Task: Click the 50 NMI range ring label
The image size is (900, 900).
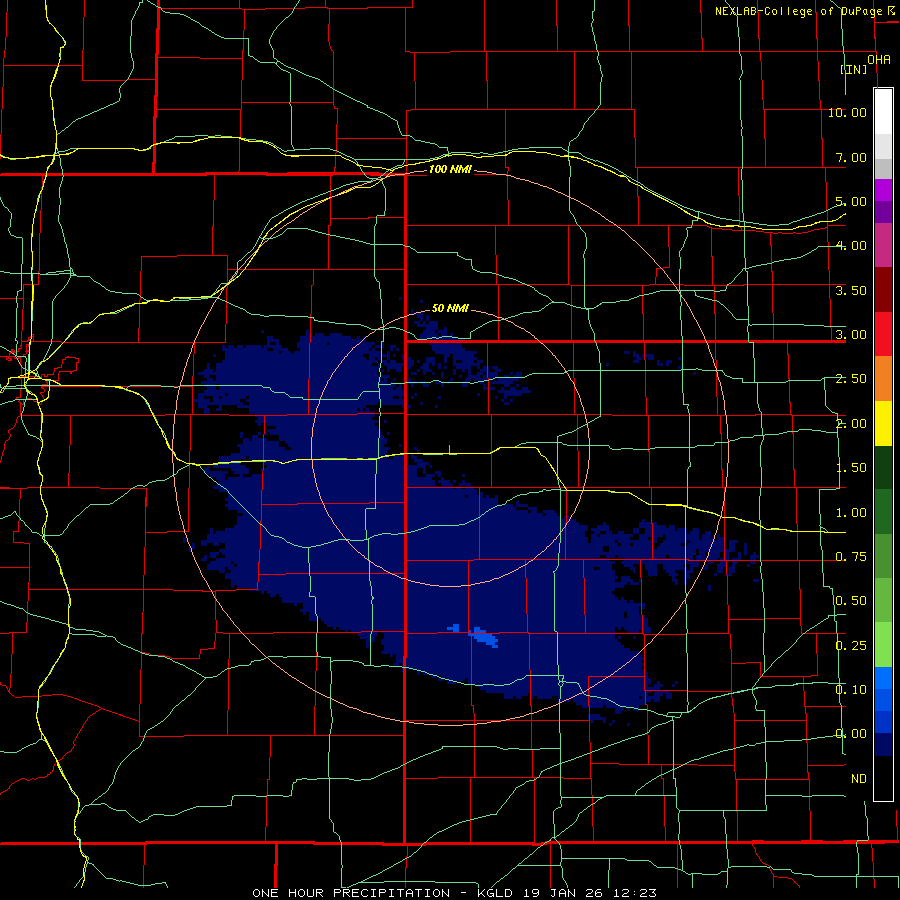Action: [x=450, y=308]
